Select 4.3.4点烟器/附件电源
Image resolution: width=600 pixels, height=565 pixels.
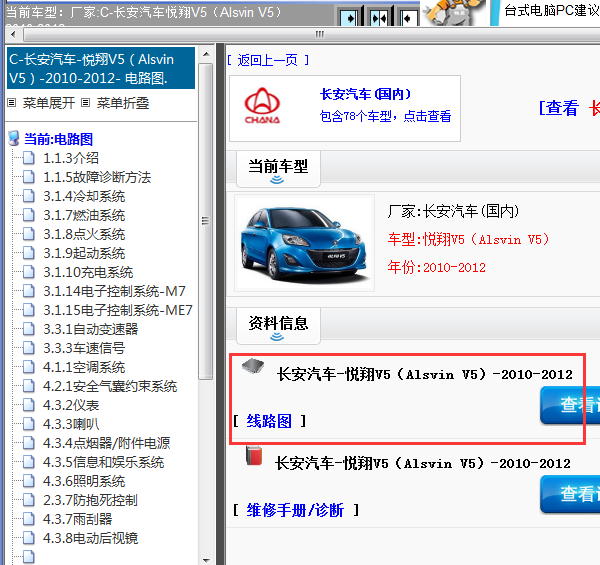pos(106,443)
